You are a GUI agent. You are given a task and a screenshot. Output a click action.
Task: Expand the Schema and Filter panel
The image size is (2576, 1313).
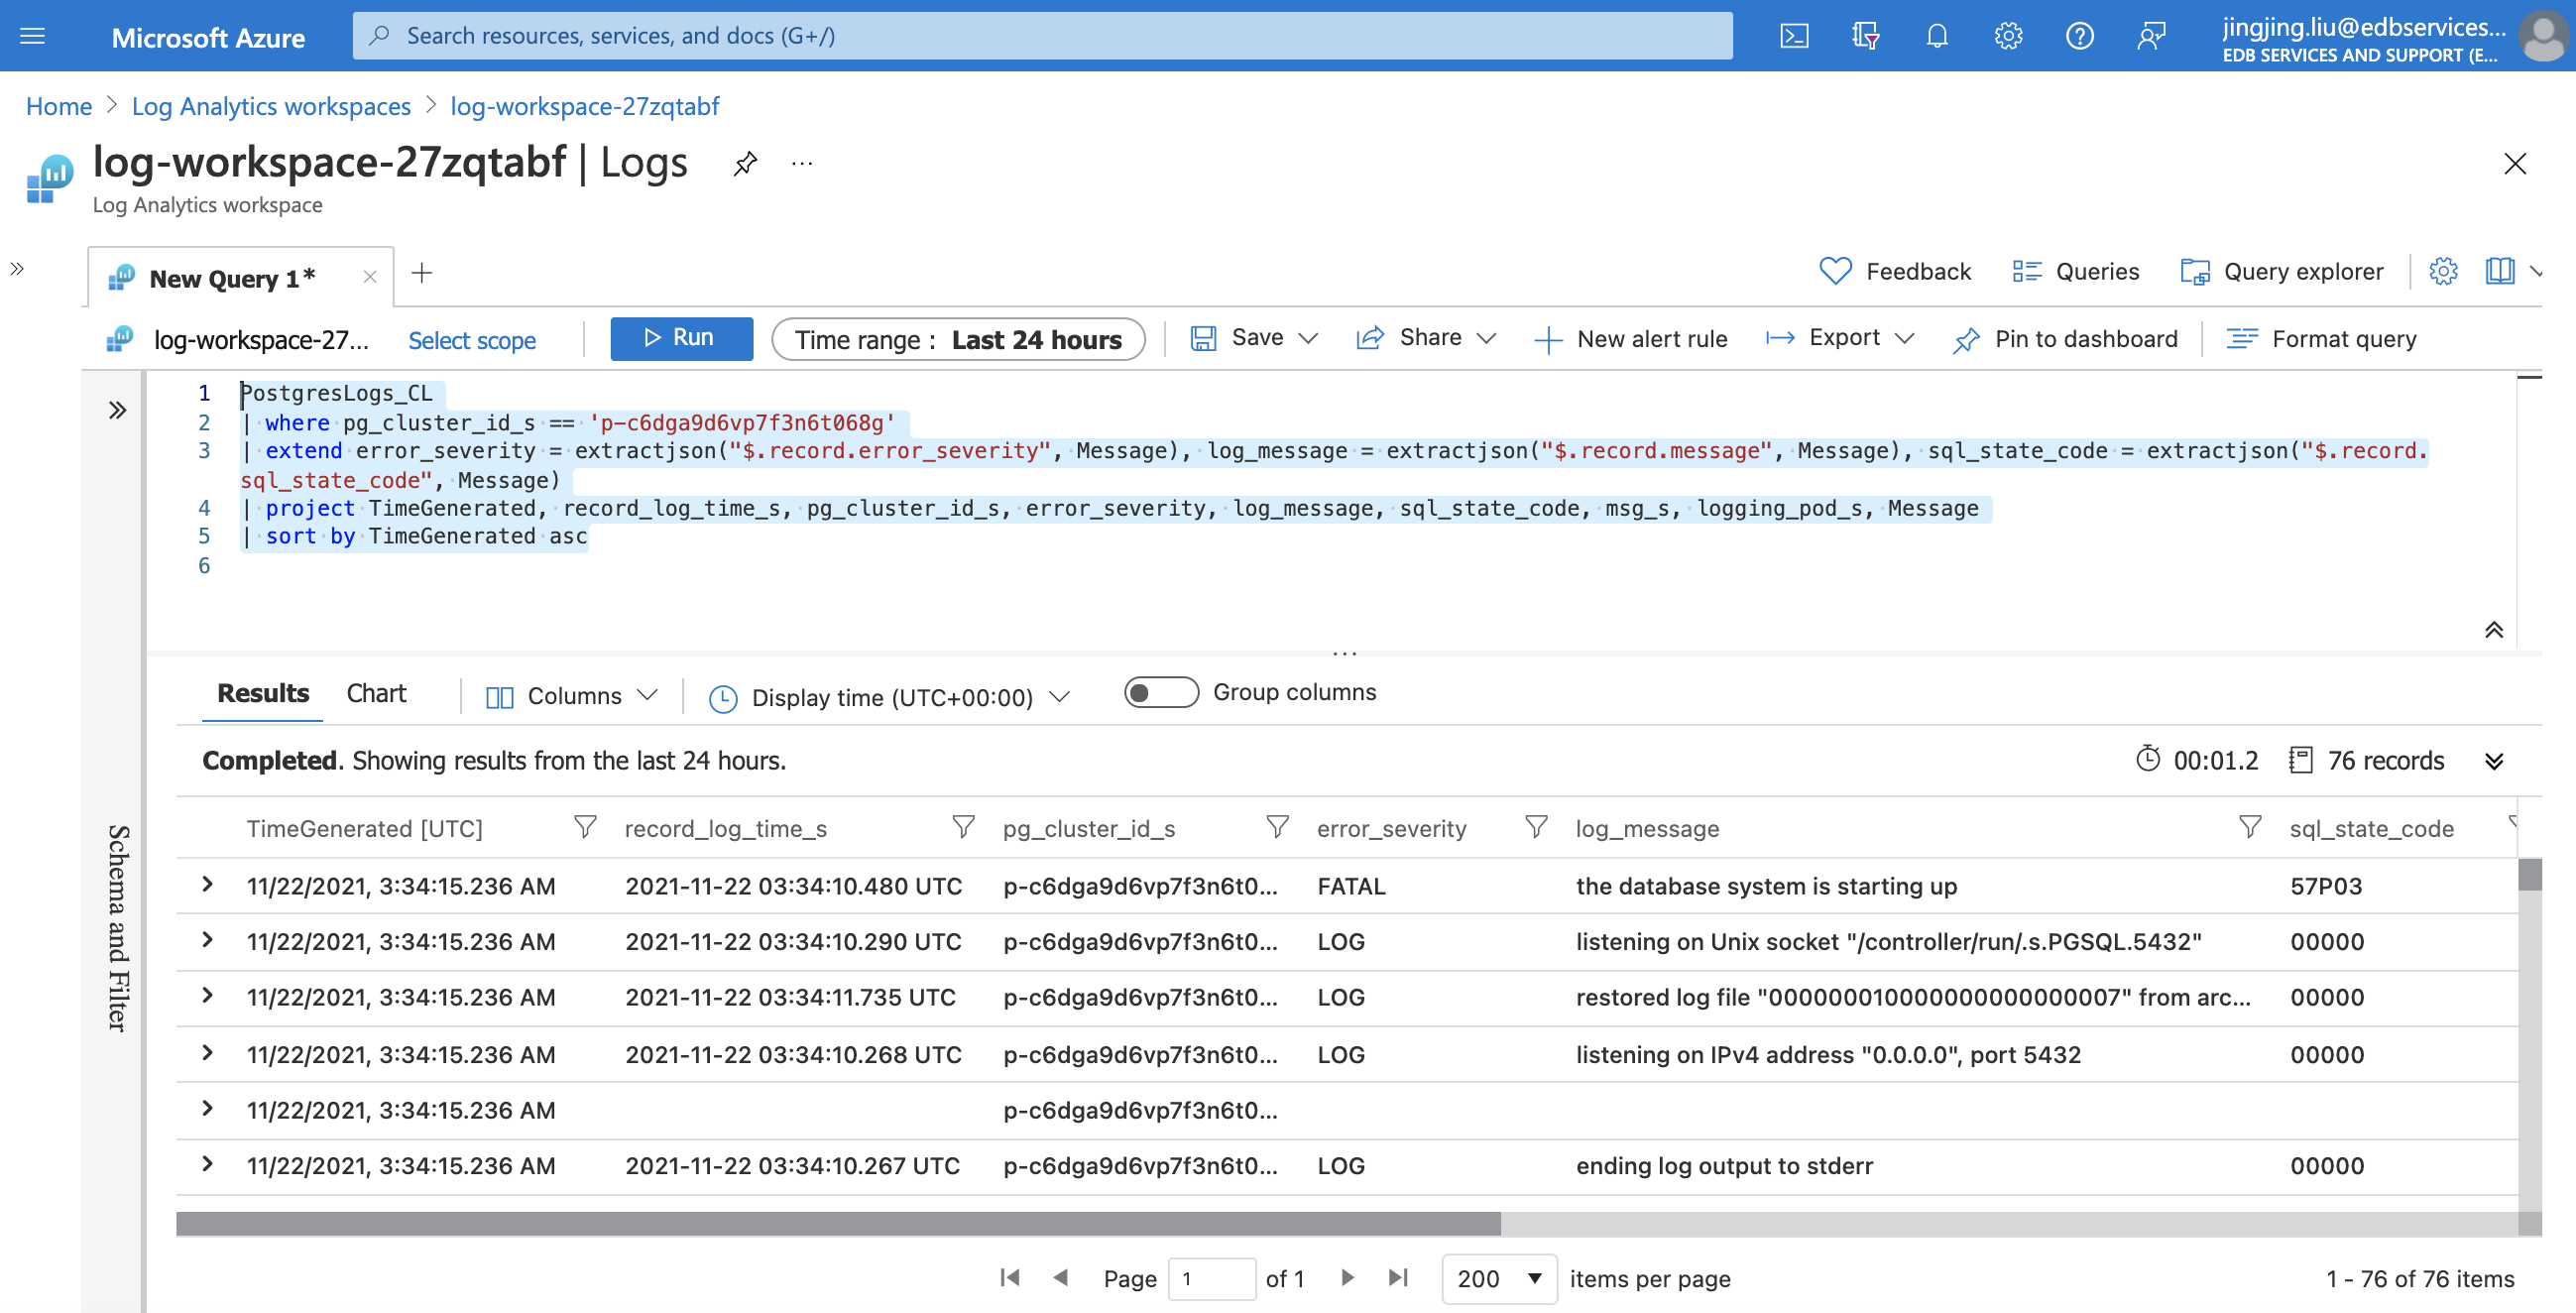click(117, 410)
